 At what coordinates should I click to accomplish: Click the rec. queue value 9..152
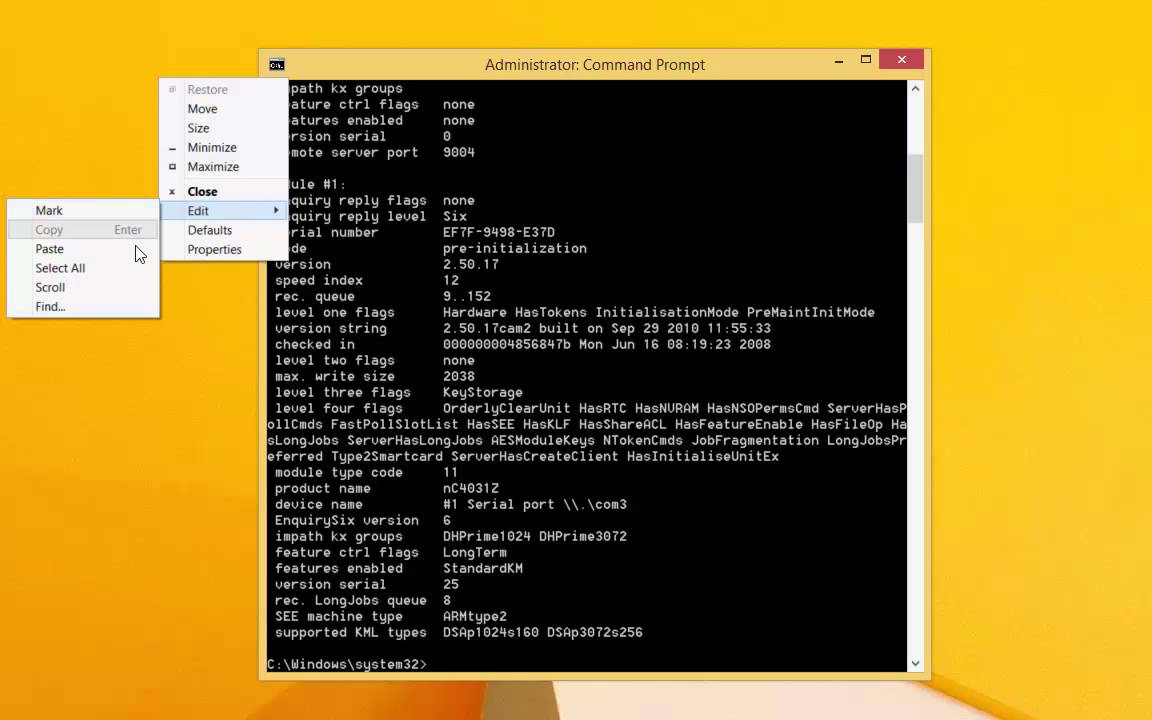pos(467,296)
